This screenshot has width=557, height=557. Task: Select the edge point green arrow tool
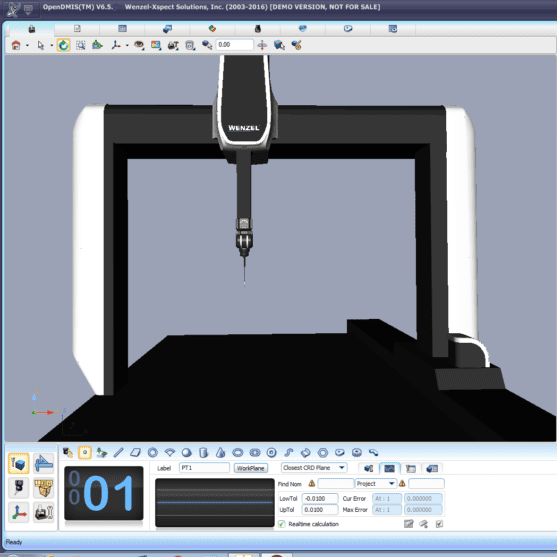pos(102,453)
